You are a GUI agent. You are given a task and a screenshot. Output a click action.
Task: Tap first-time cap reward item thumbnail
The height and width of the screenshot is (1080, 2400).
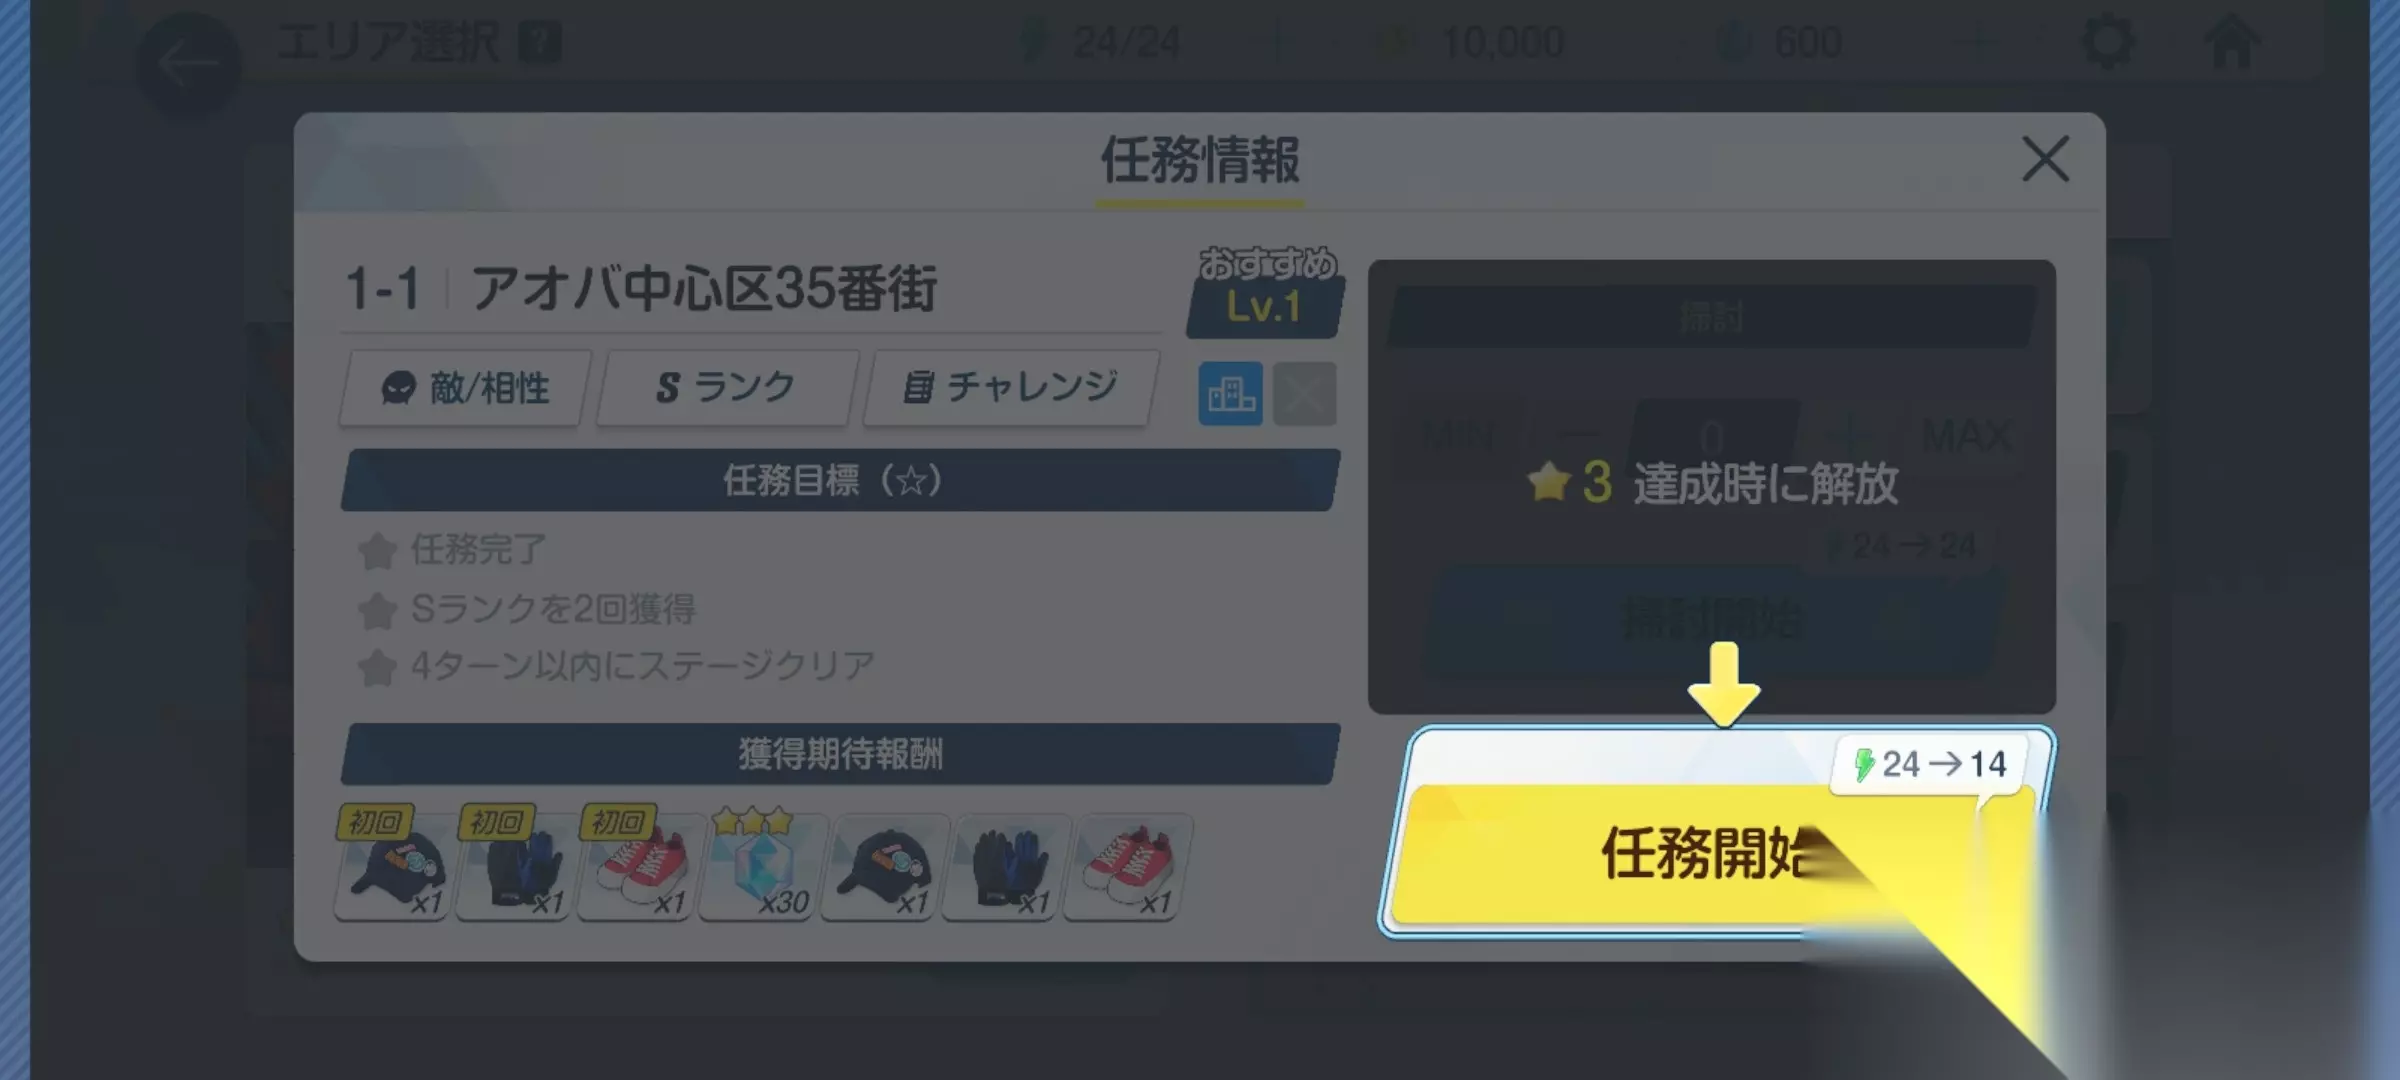point(392,864)
